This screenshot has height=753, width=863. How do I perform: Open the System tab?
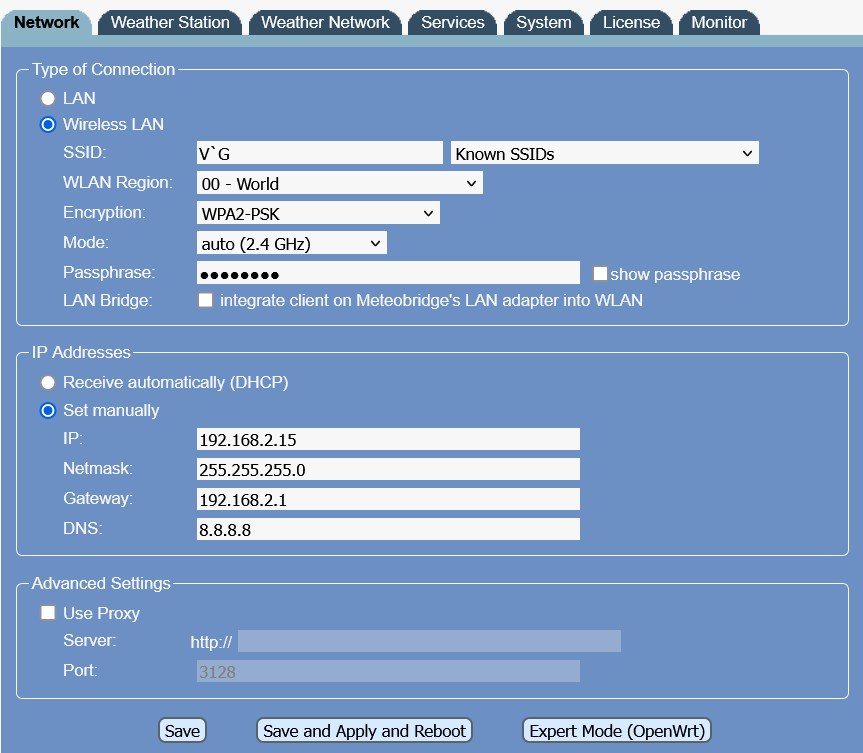coord(544,22)
